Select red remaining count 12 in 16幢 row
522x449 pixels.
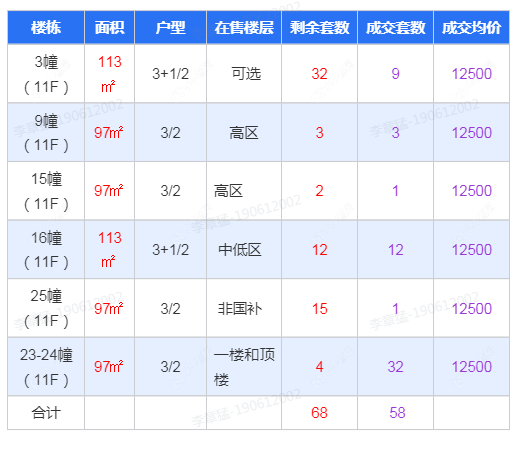(319, 250)
